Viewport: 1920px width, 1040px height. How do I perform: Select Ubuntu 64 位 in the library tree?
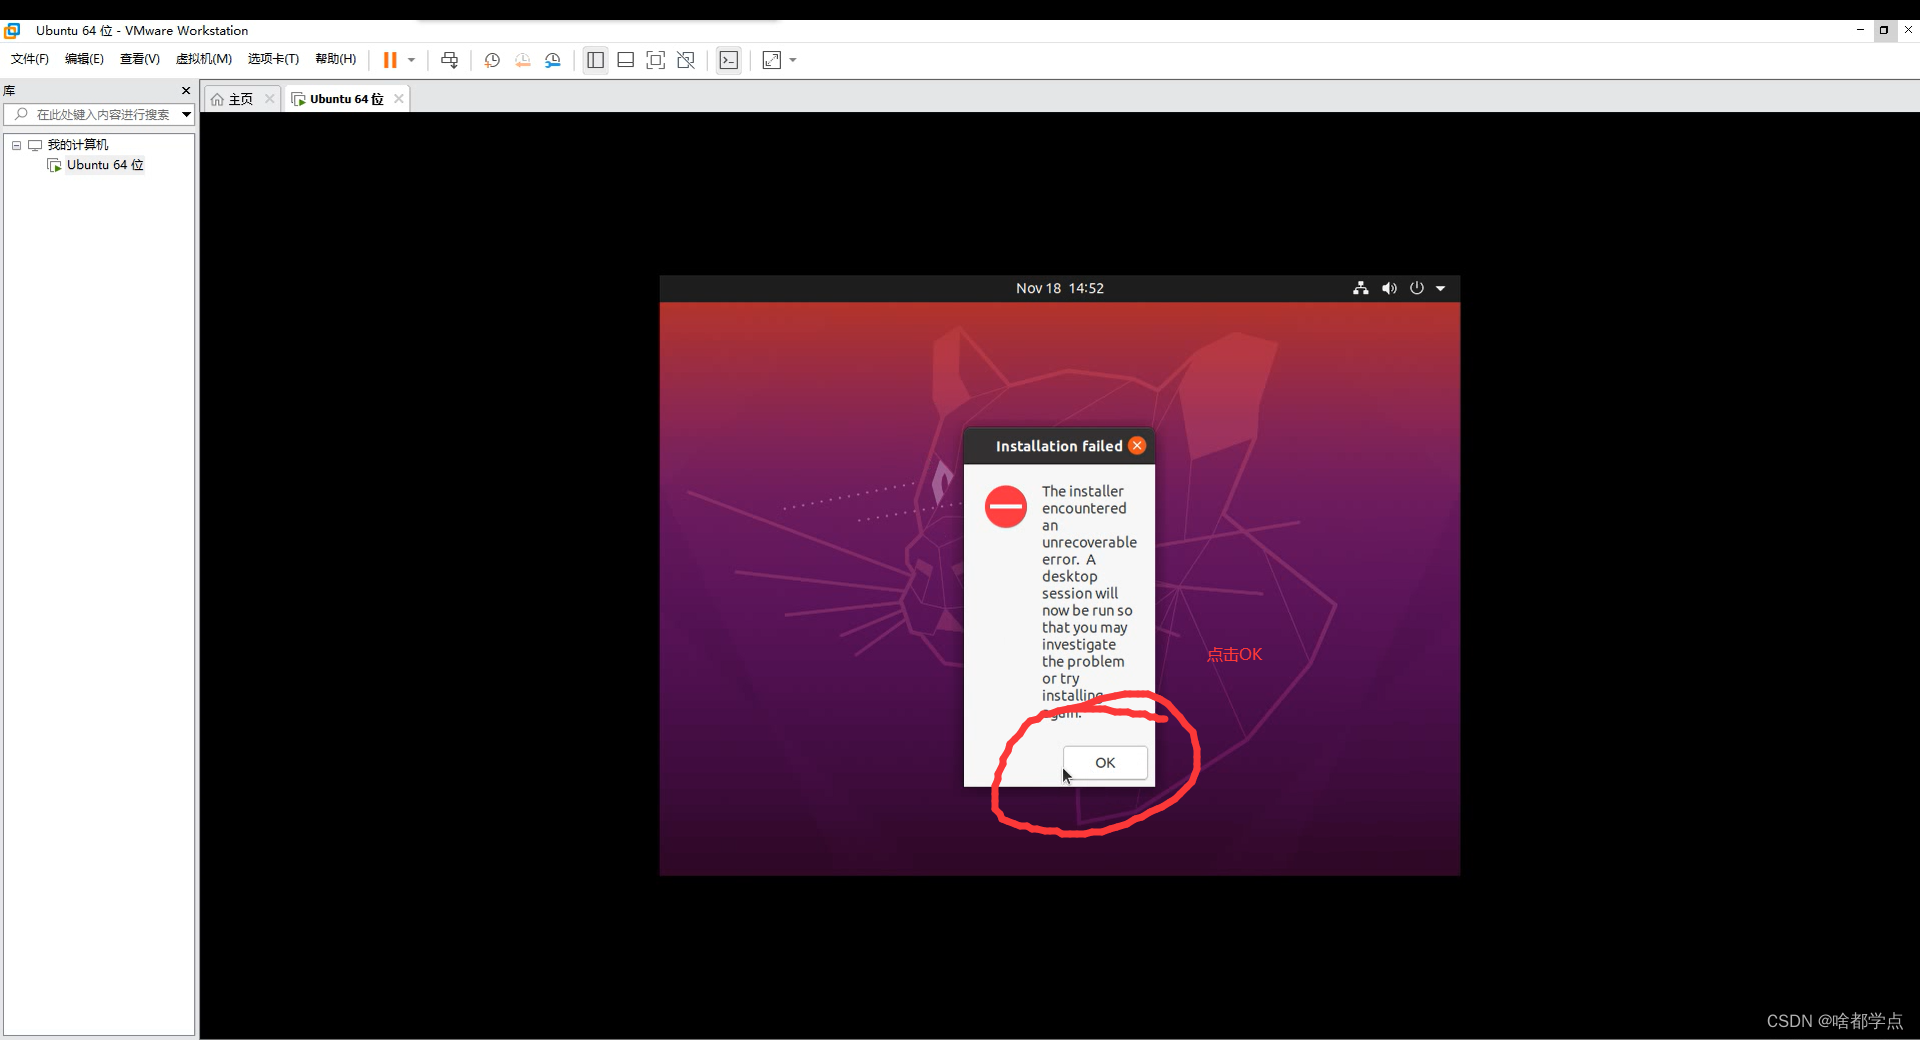tap(105, 165)
